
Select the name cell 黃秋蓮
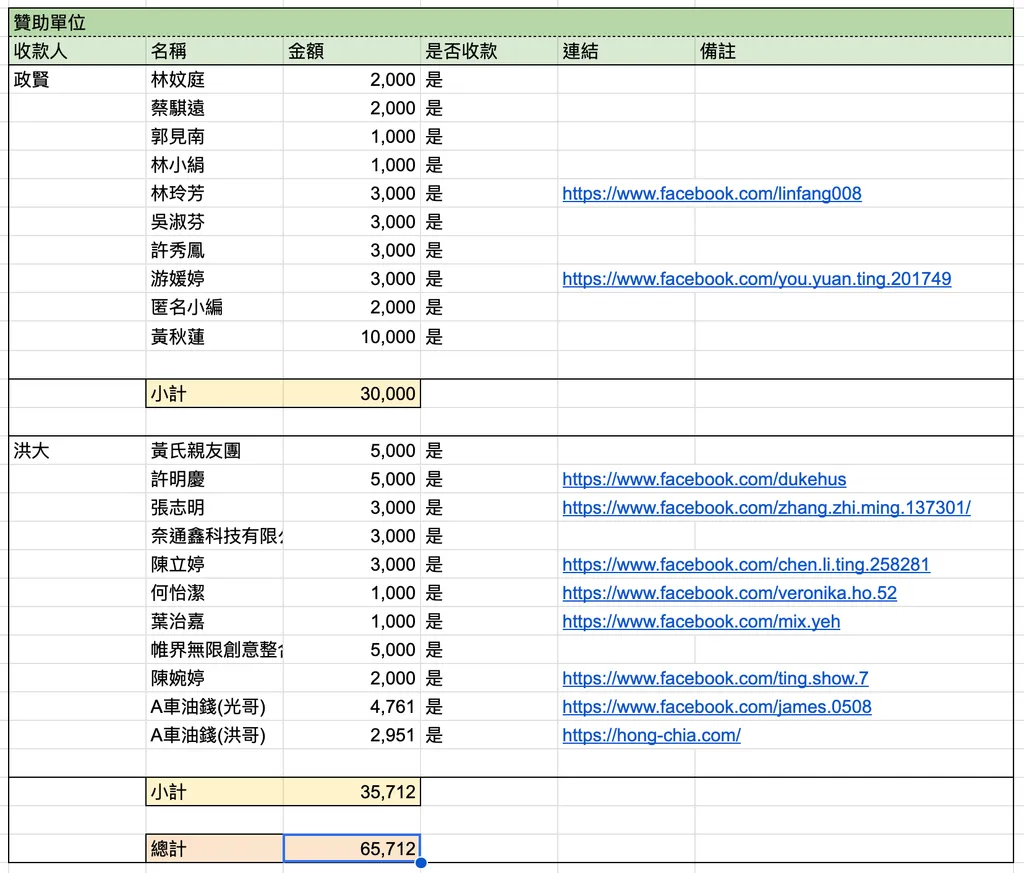(x=214, y=337)
